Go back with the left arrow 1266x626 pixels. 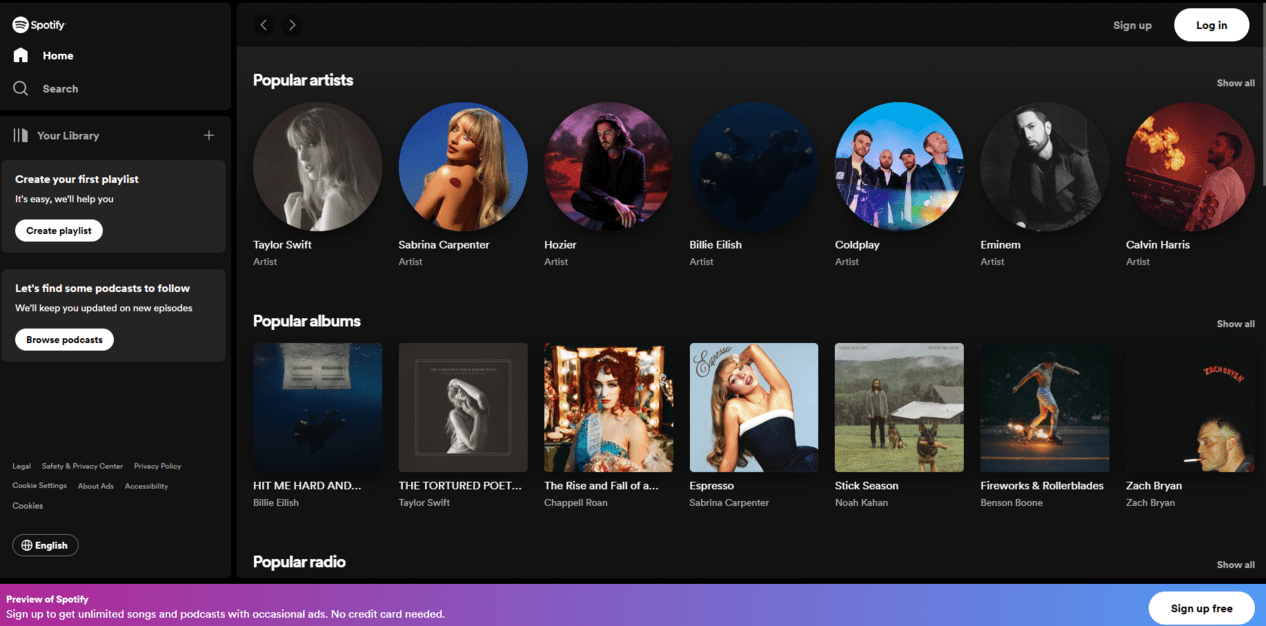click(x=264, y=25)
